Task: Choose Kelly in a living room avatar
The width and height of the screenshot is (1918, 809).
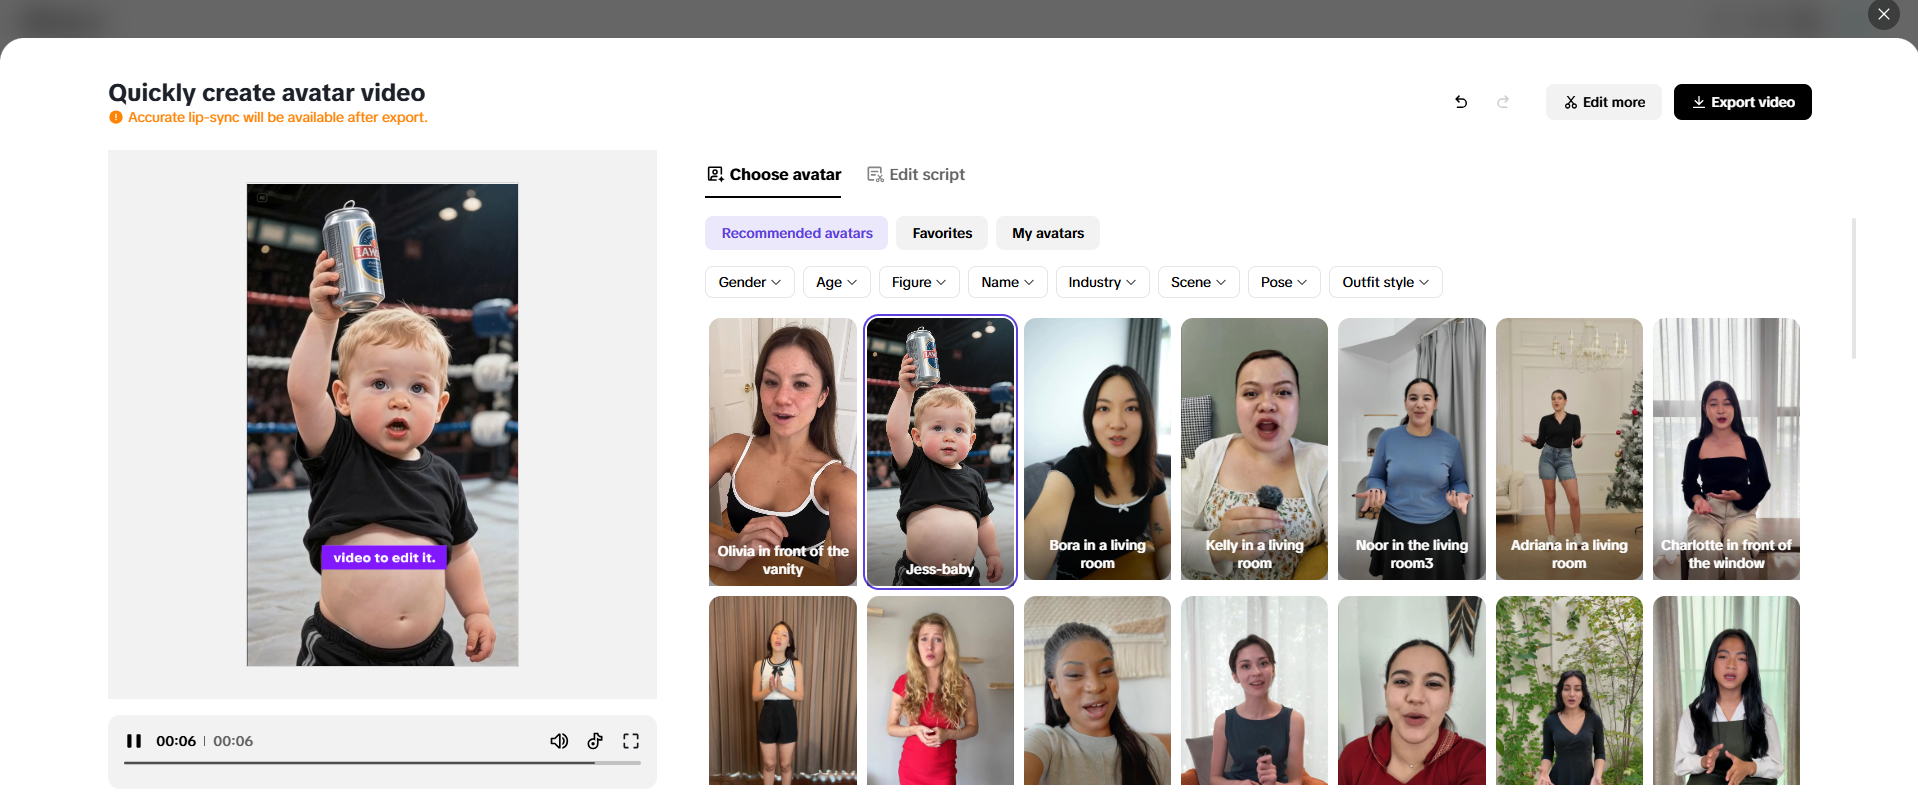Action: 1254,449
